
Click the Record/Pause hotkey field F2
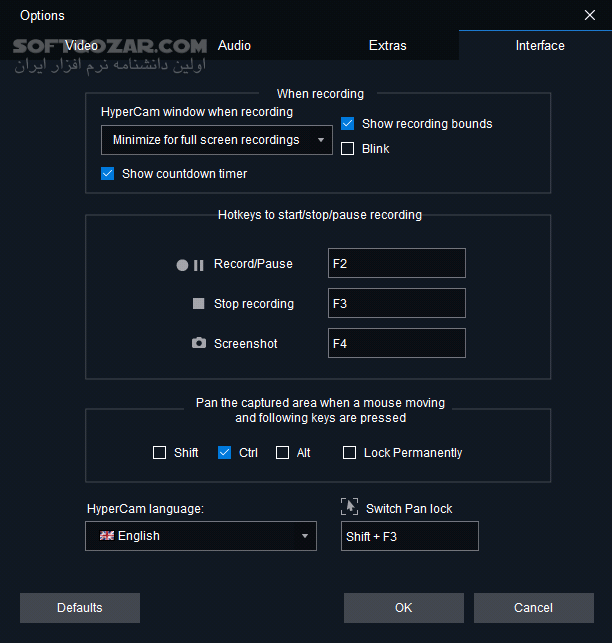[x=396, y=264]
